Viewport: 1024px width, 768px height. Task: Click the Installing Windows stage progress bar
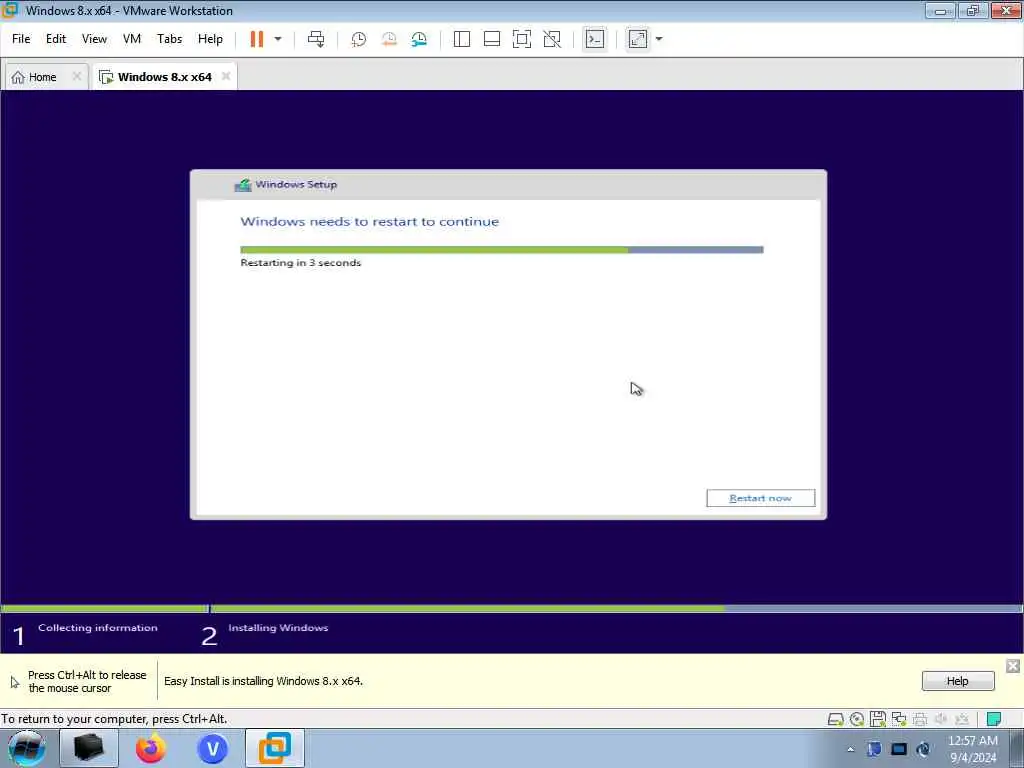(x=616, y=609)
